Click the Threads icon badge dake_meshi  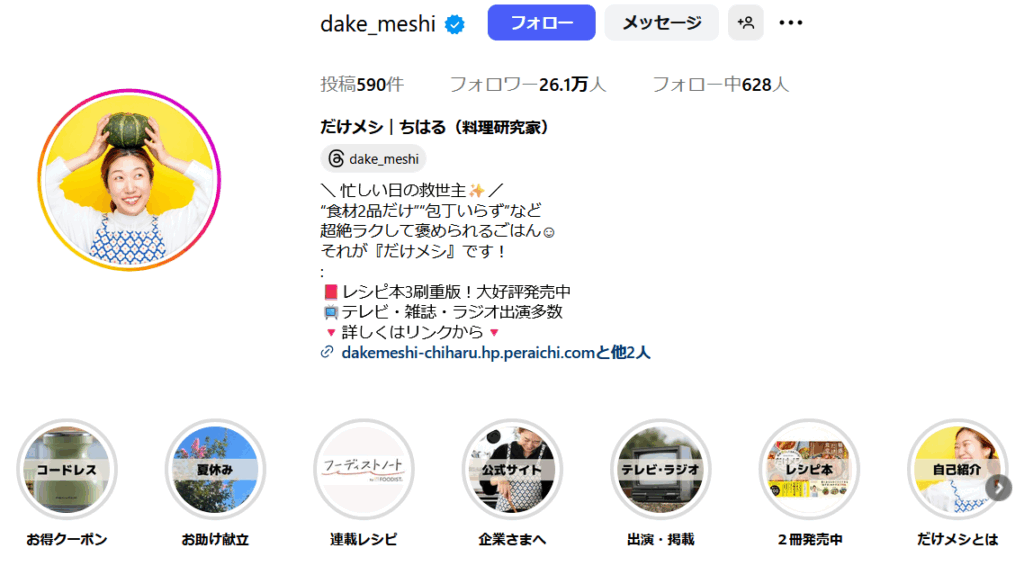[x=374, y=159]
